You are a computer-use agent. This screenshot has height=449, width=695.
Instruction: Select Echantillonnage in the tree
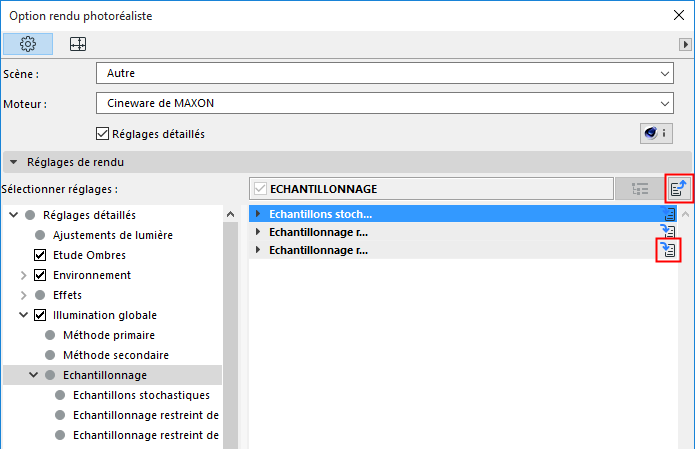point(105,375)
